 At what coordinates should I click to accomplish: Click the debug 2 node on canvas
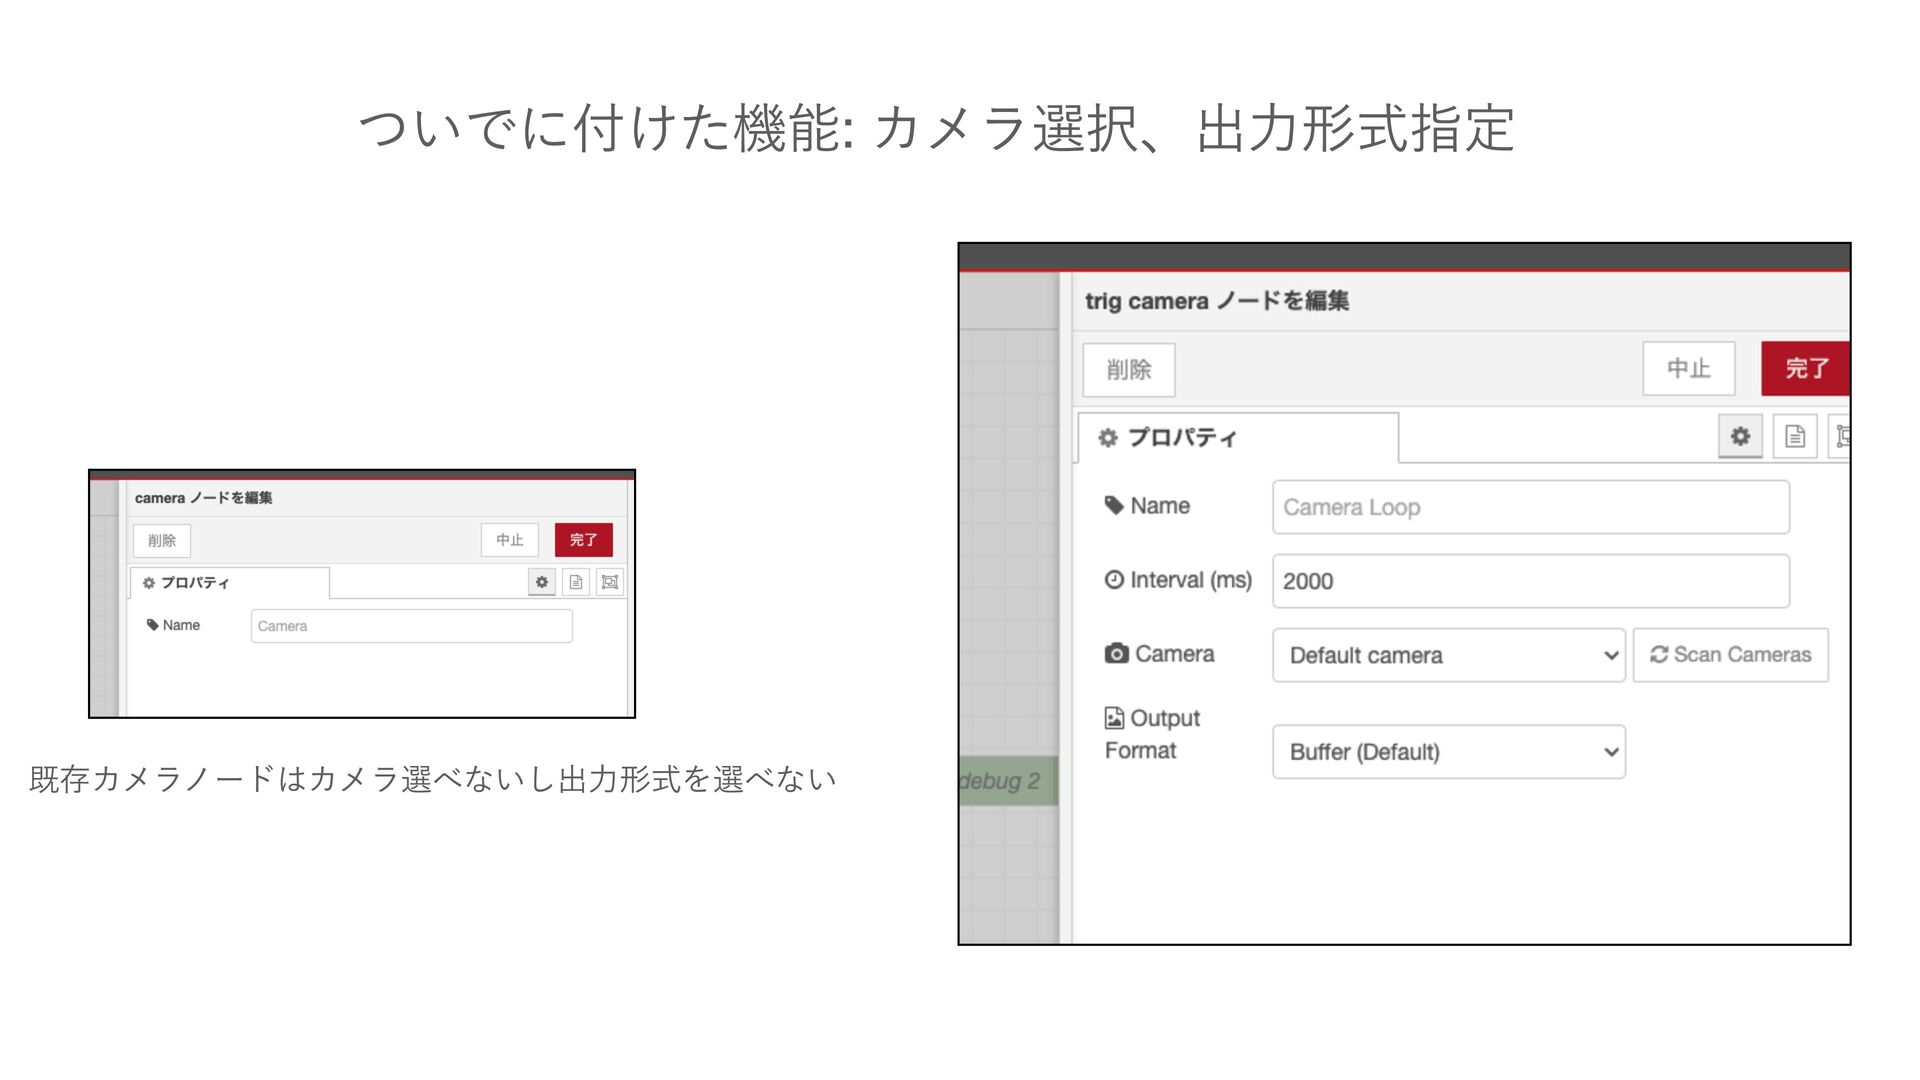pyautogui.click(x=1005, y=781)
